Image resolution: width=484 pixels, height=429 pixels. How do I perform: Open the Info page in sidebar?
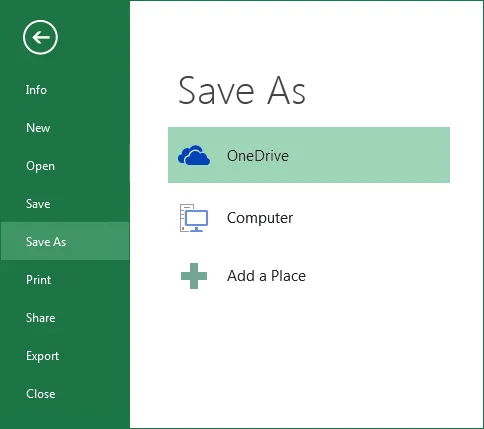click(36, 90)
